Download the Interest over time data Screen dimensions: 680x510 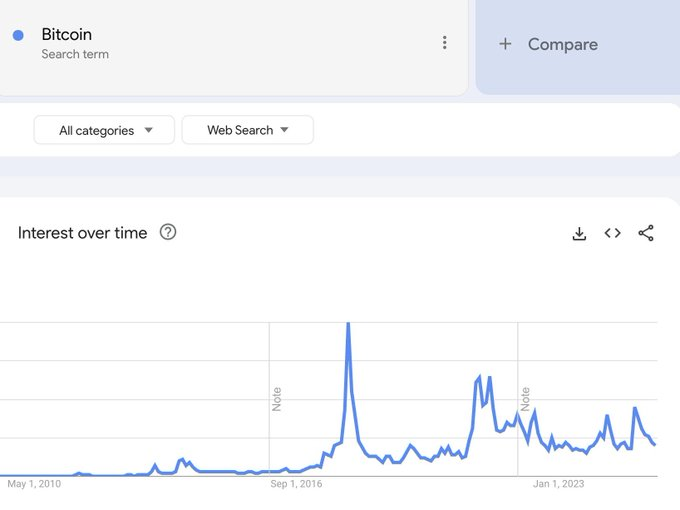click(579, 233)
